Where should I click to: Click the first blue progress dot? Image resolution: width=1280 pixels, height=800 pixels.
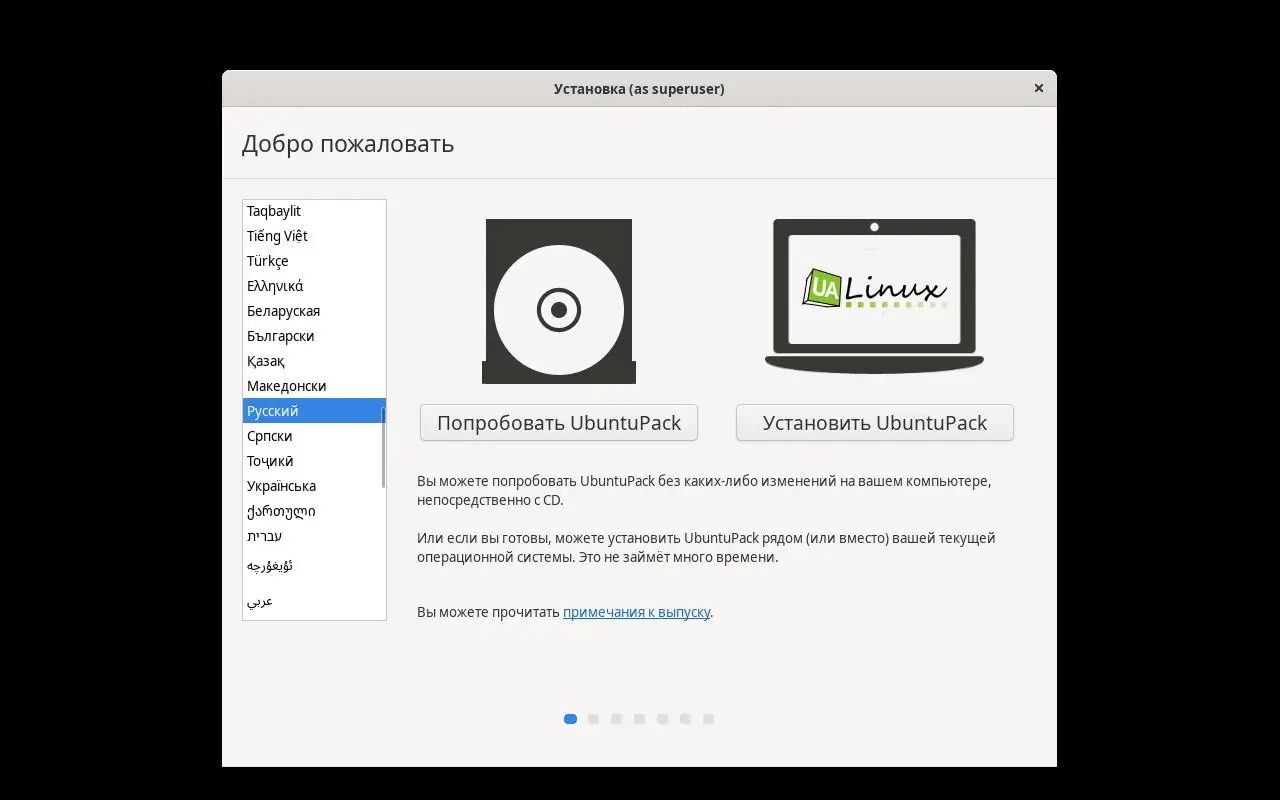[x=570, y=719]
